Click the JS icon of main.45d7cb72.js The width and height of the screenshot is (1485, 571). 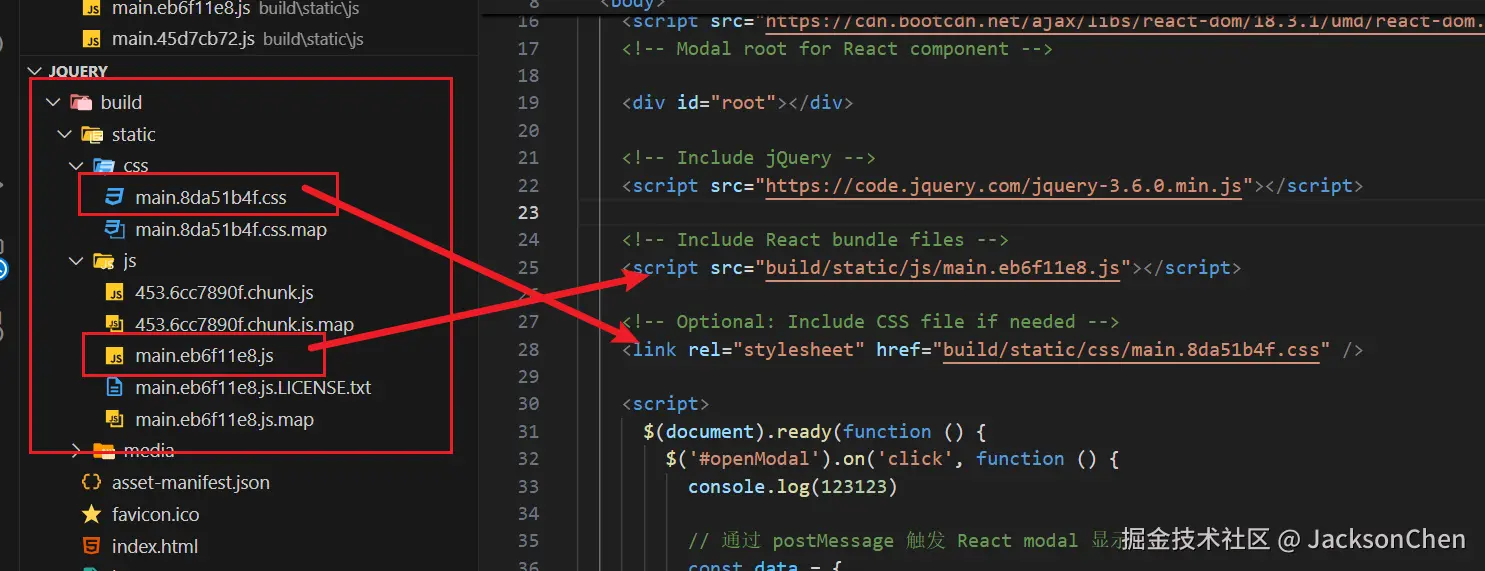pyautogui.click(x=91, y=39)
